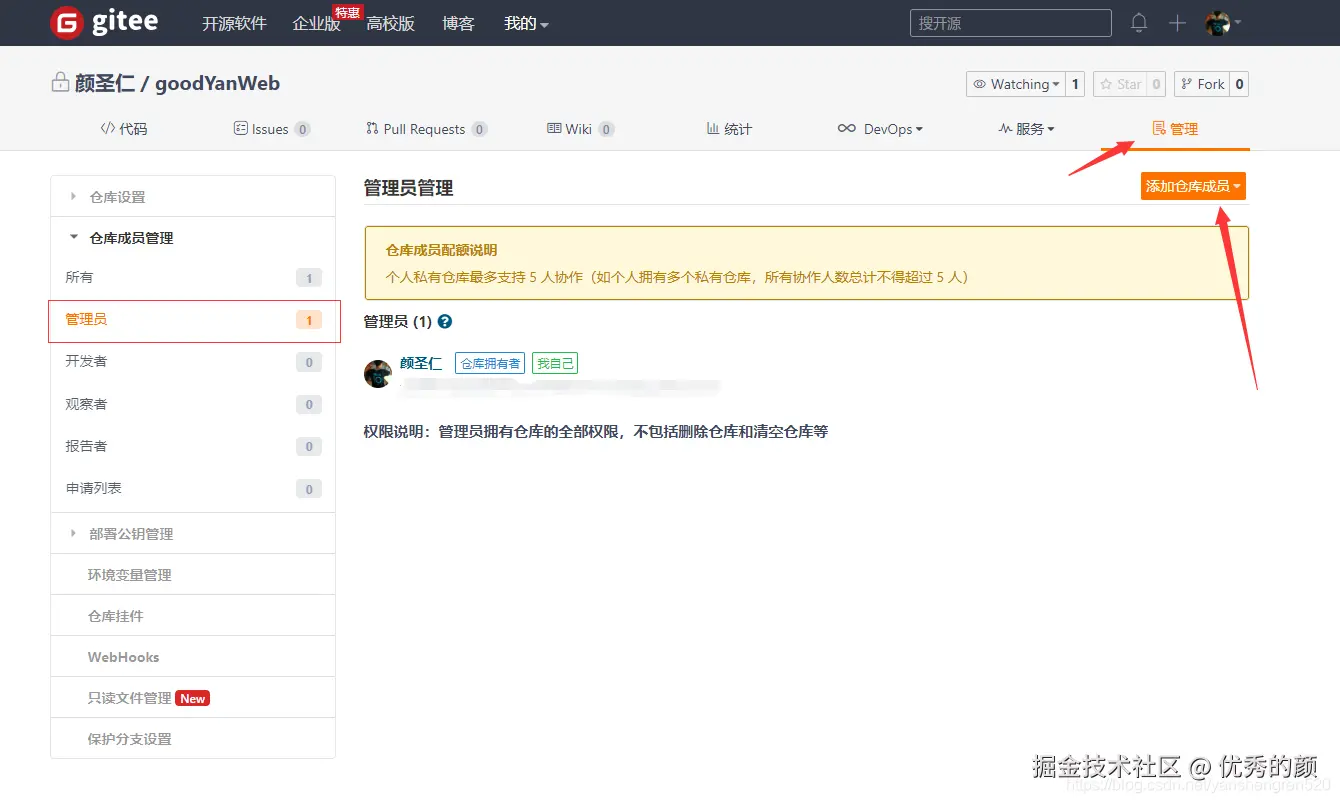Image resolution: width=1340 pixels, height=803 pixels.
Task: Switch to the 管理 tab
Action: [1175, 129]
